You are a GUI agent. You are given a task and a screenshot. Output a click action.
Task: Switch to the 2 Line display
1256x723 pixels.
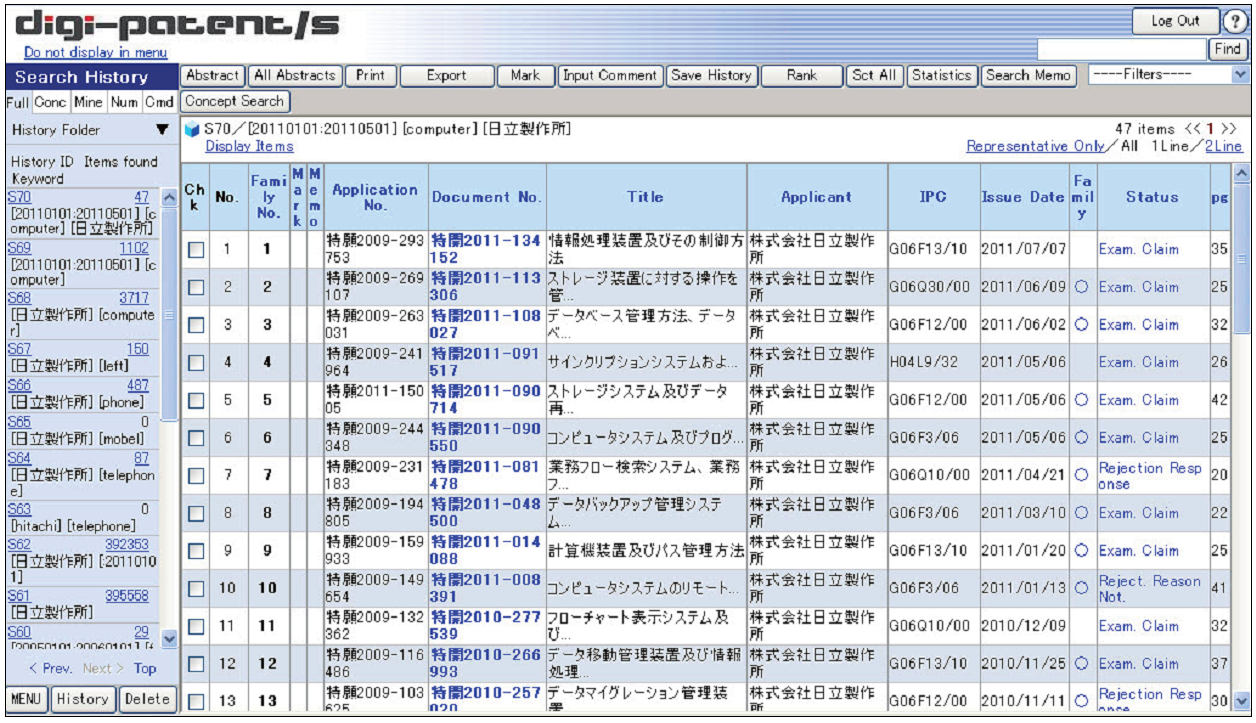(x=1222, y=146)
